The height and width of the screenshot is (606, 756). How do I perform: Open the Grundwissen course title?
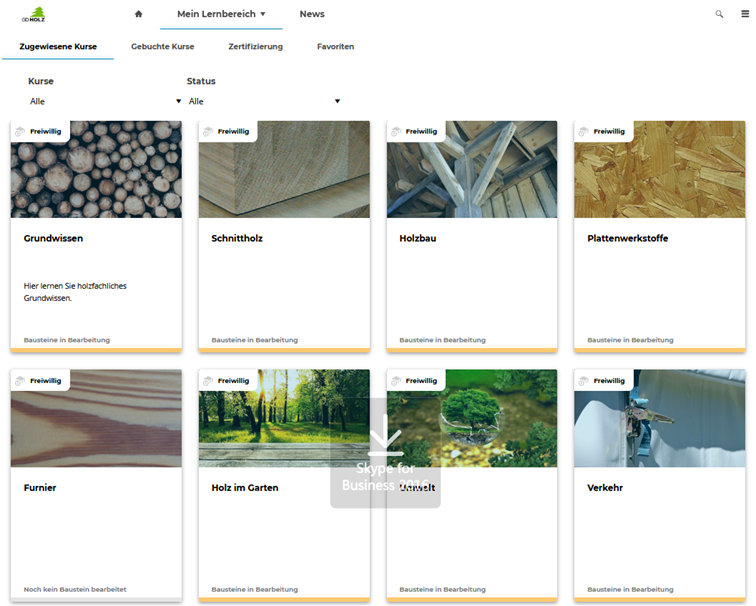[54, 238]
